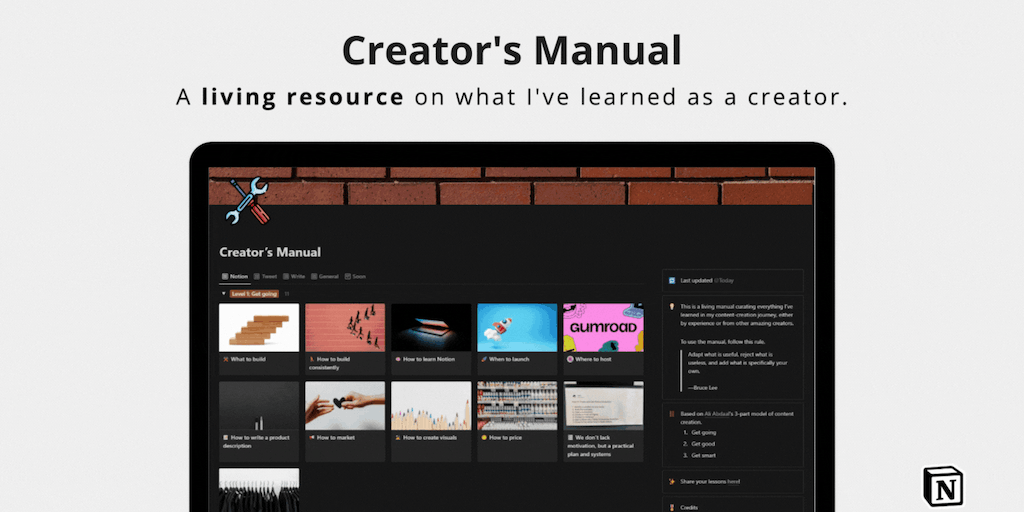Click the Bruce Lee quote attribution
Image resolution: width=1024 pixels, height=512 pixels.
(703, 387)
